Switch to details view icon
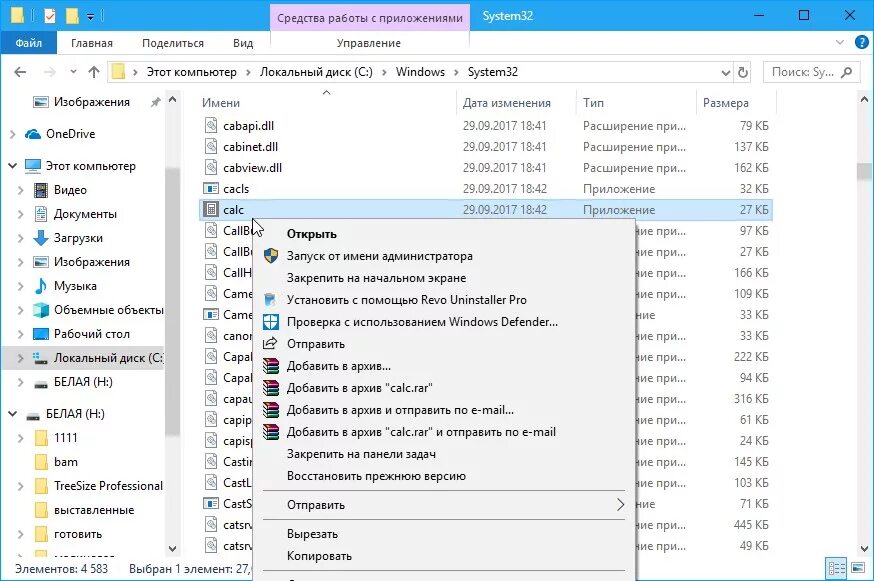The image size is (874, 581). [x=836, y=569]
